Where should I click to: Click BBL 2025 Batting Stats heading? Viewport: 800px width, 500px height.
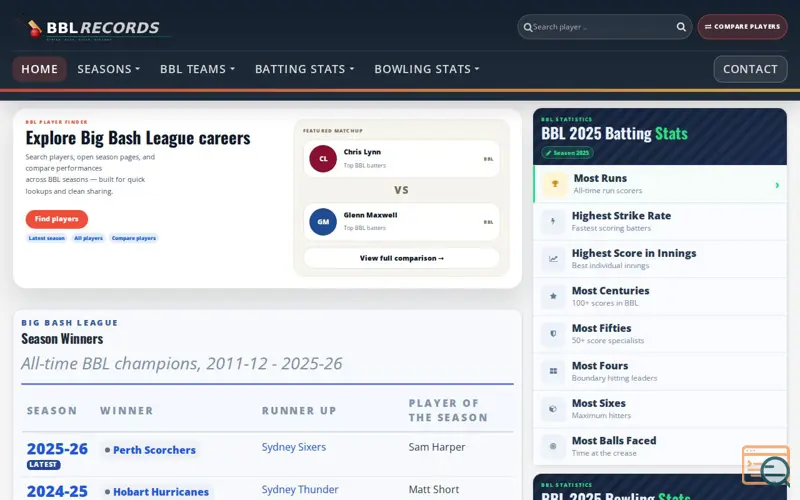pyautogui.click(x=614, y=134)
